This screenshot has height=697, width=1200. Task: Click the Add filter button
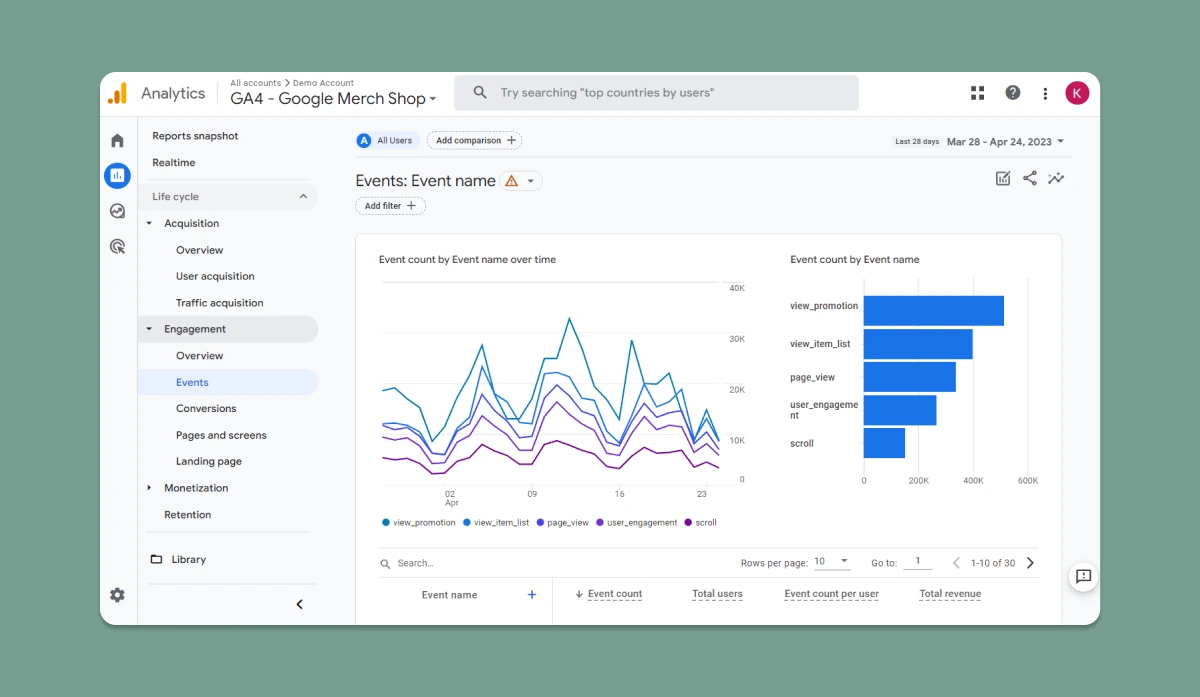390,206
